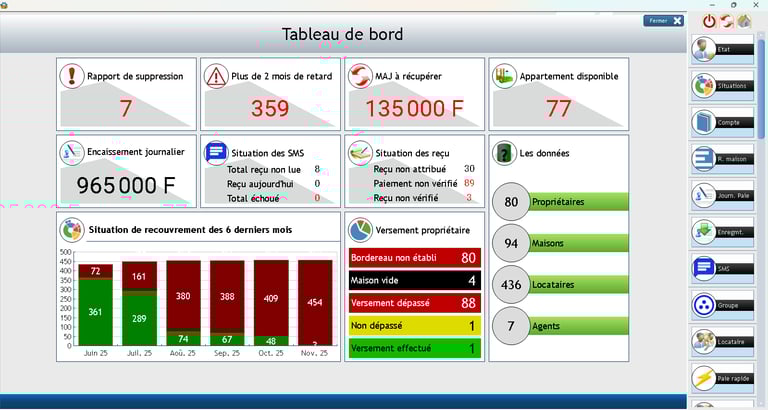The width and height of the screenshot is (768, 410).
Task: Open the Compte sidebar item
Action: pyautogui.click(x=722, y=122)
